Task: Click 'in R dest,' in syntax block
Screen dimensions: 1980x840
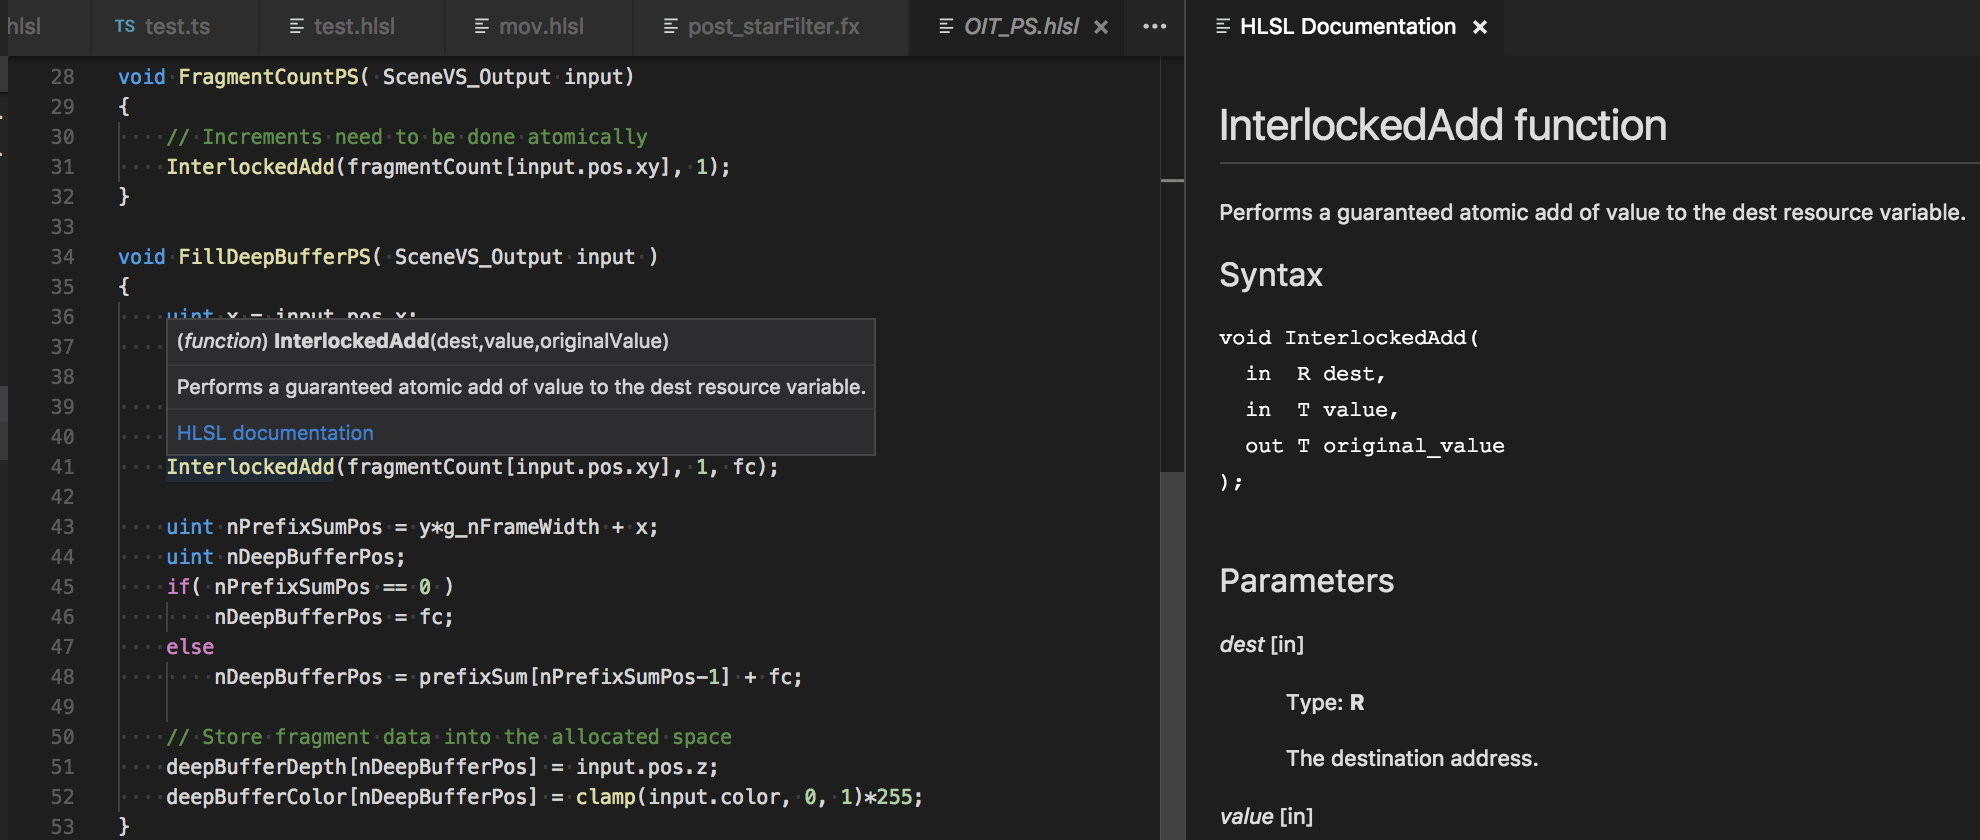Action: (1315, 374)
